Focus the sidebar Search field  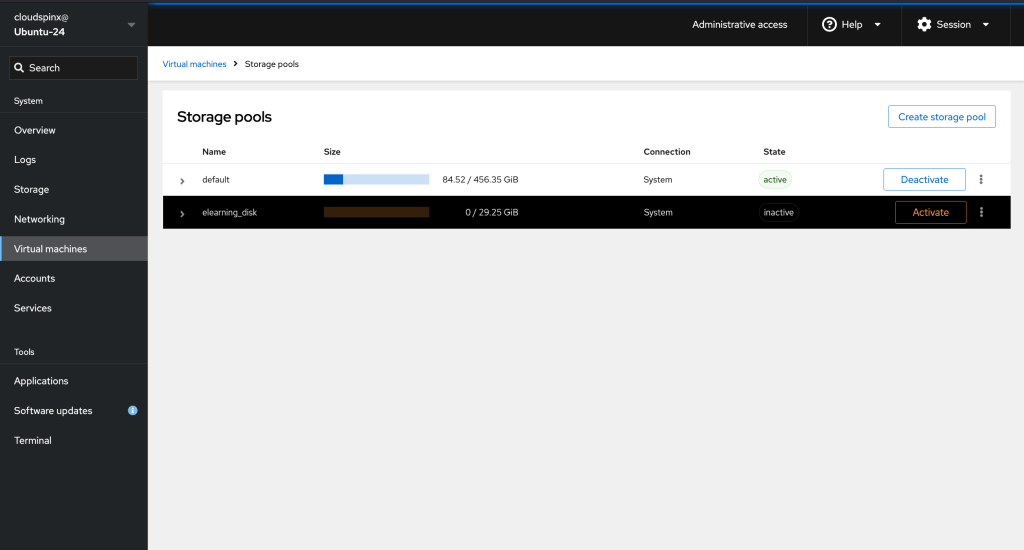(73, 68)
